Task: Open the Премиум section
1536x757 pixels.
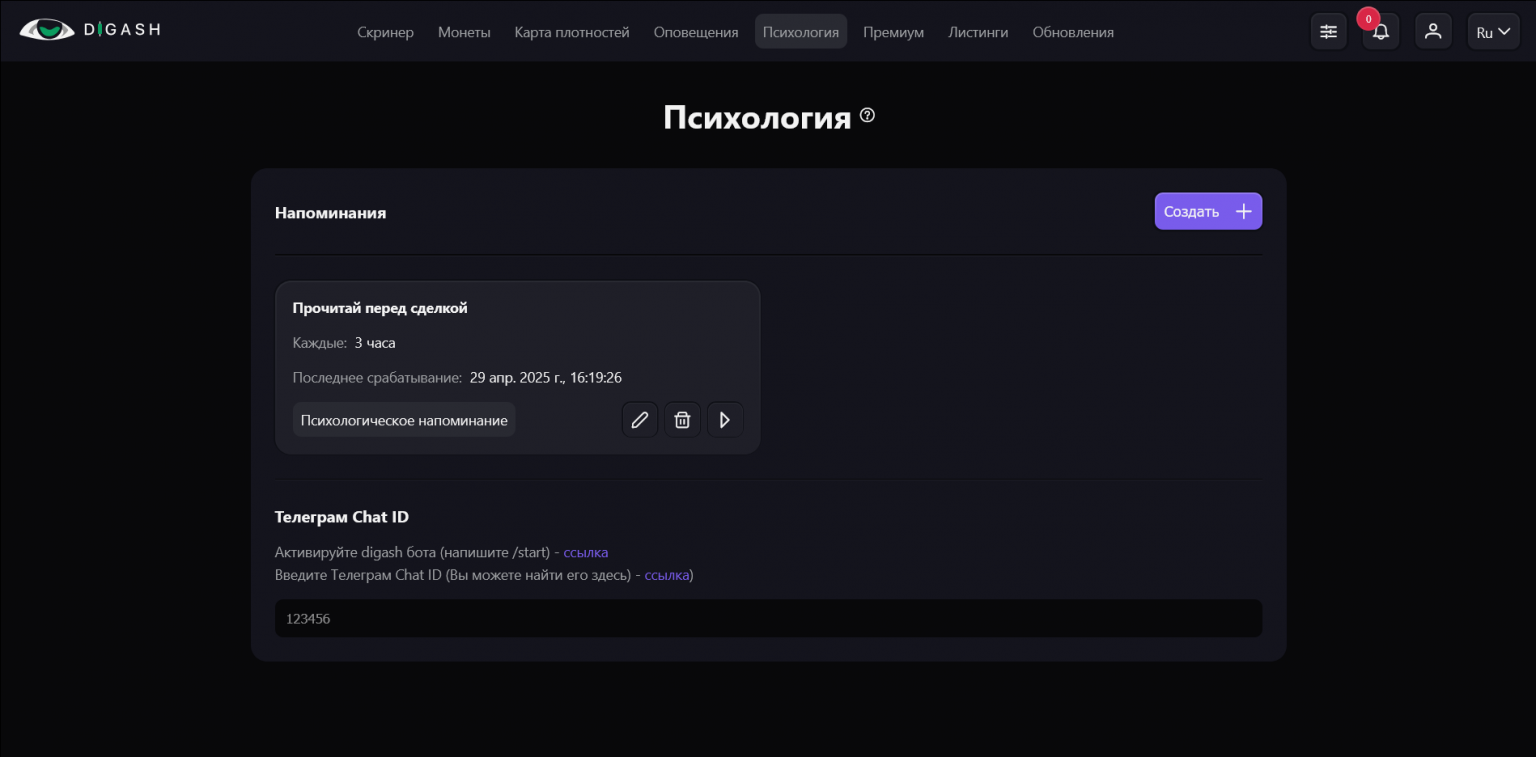Action: point(893,32)
